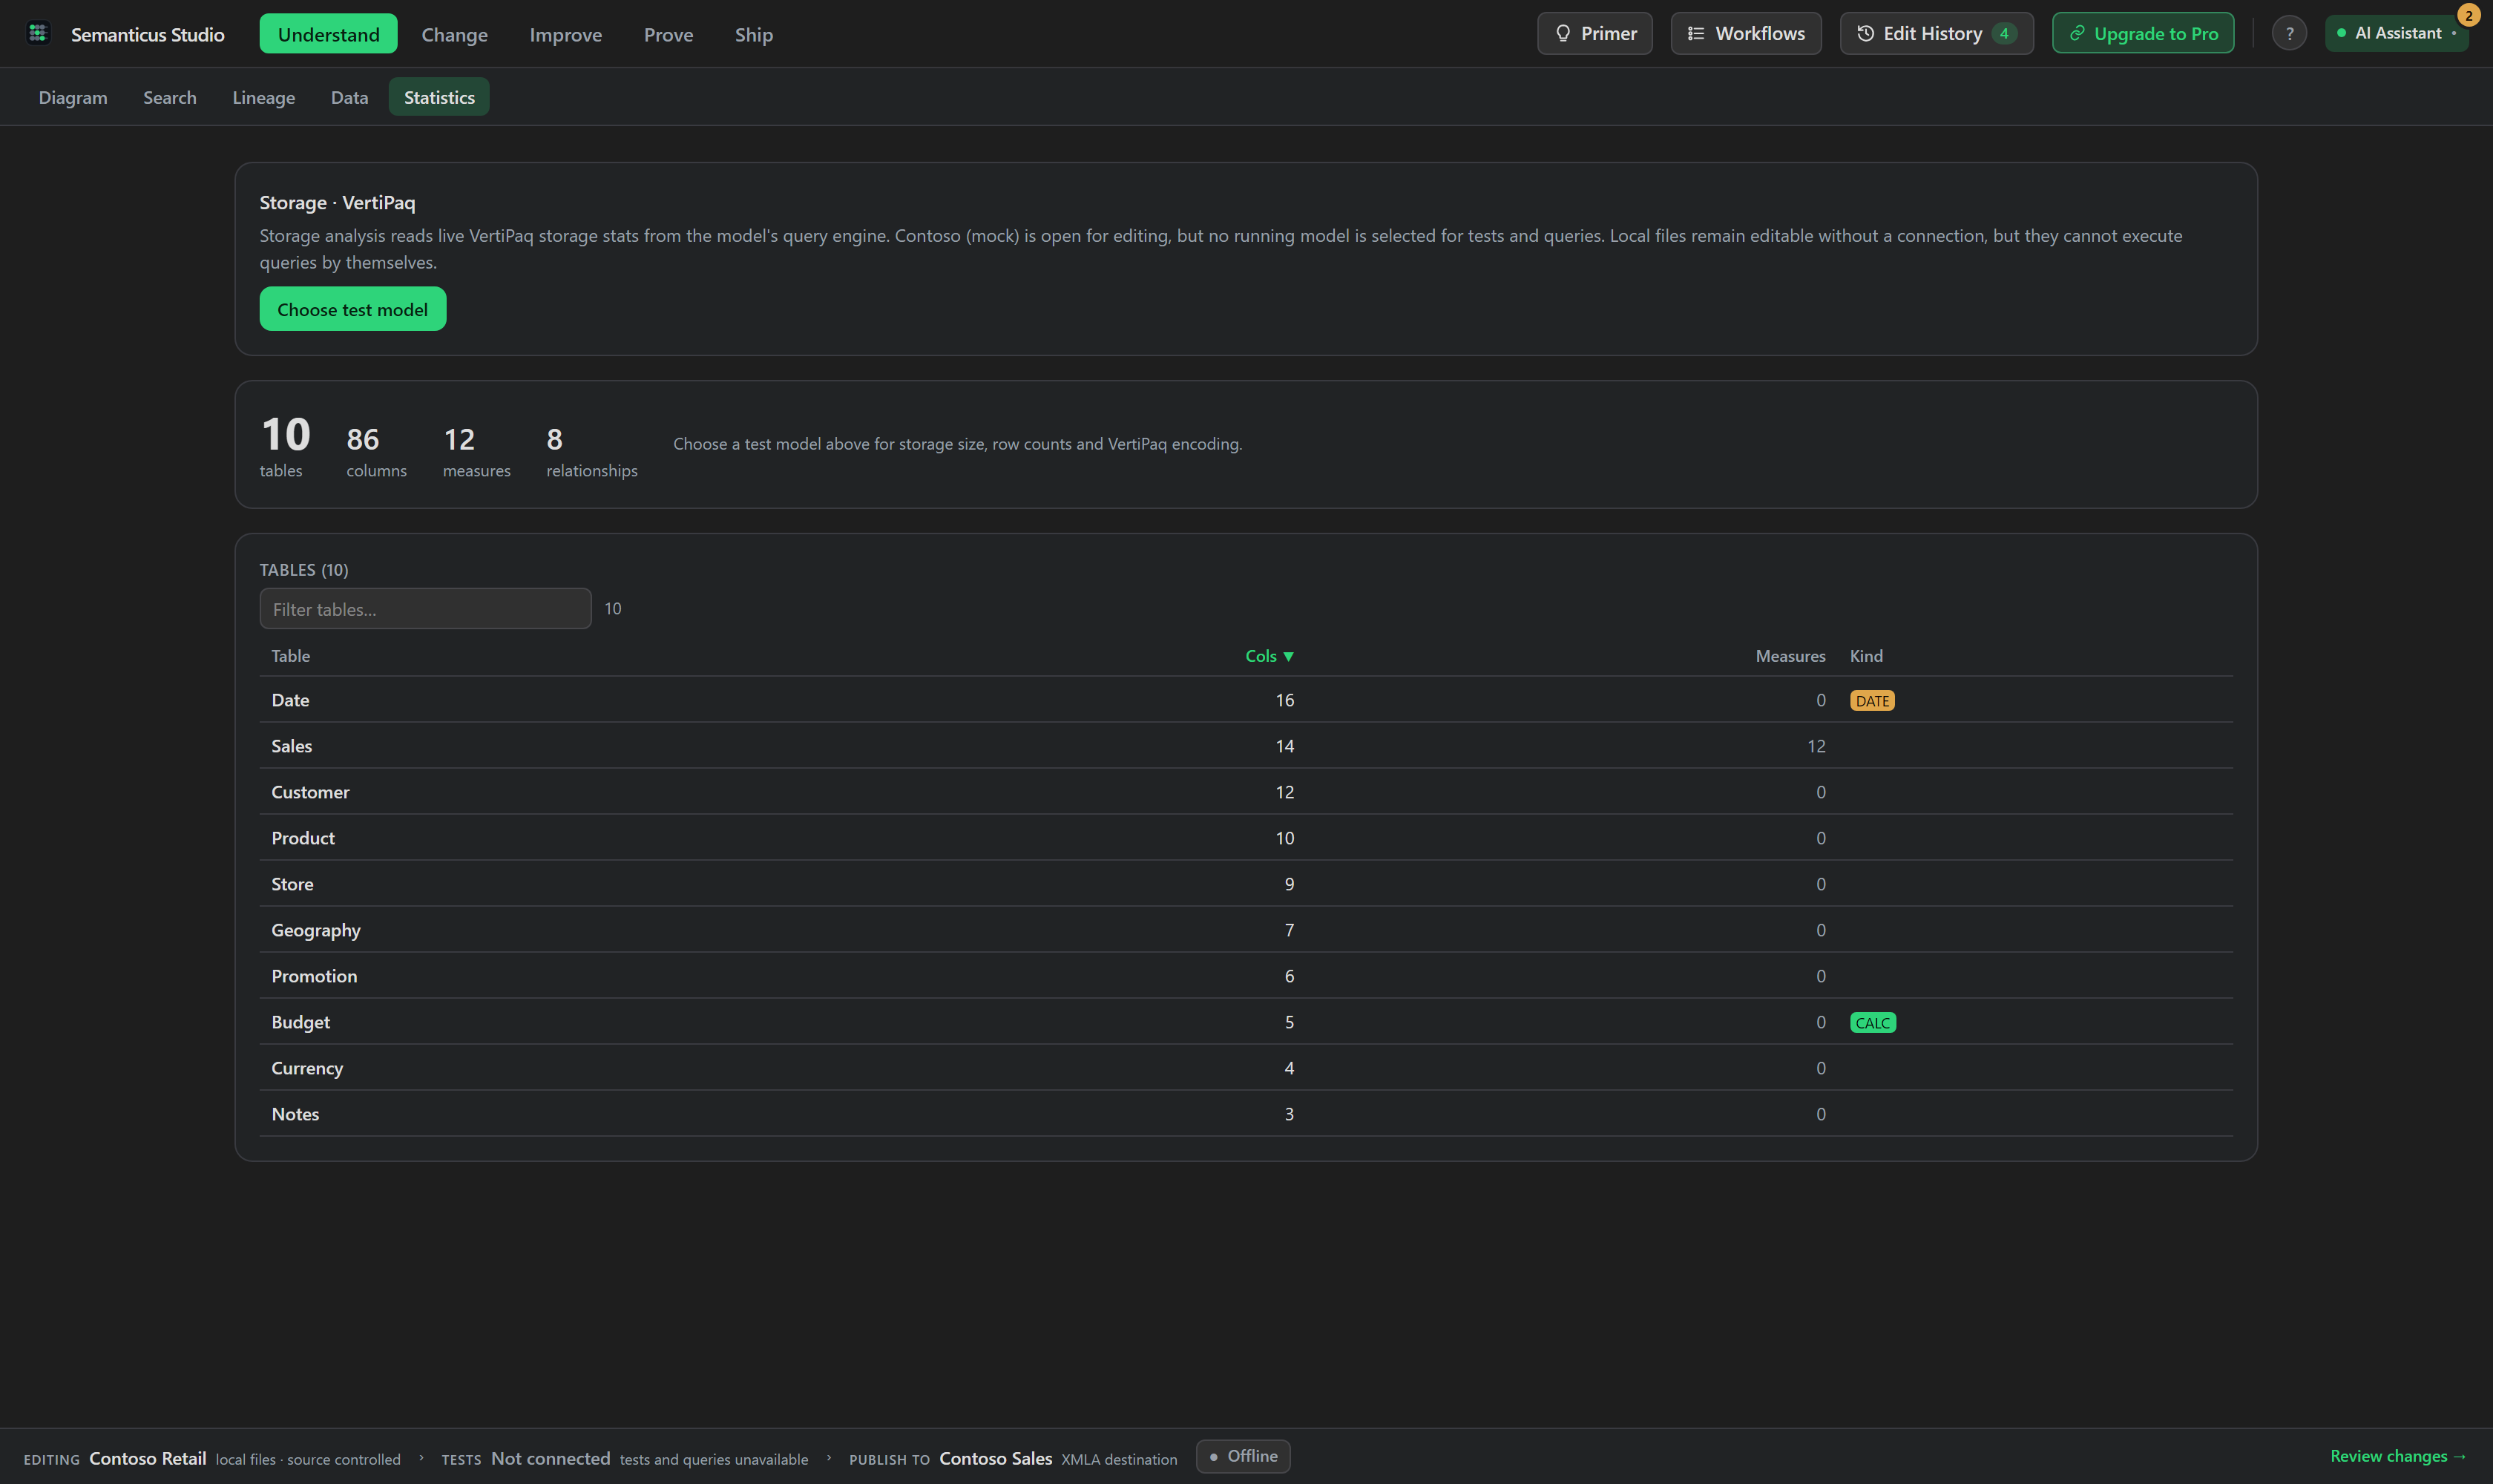The width and height of the screenshot is (2493, 1484).
Task: Click the Edit History clock icon
Action: coord(1865,33)
